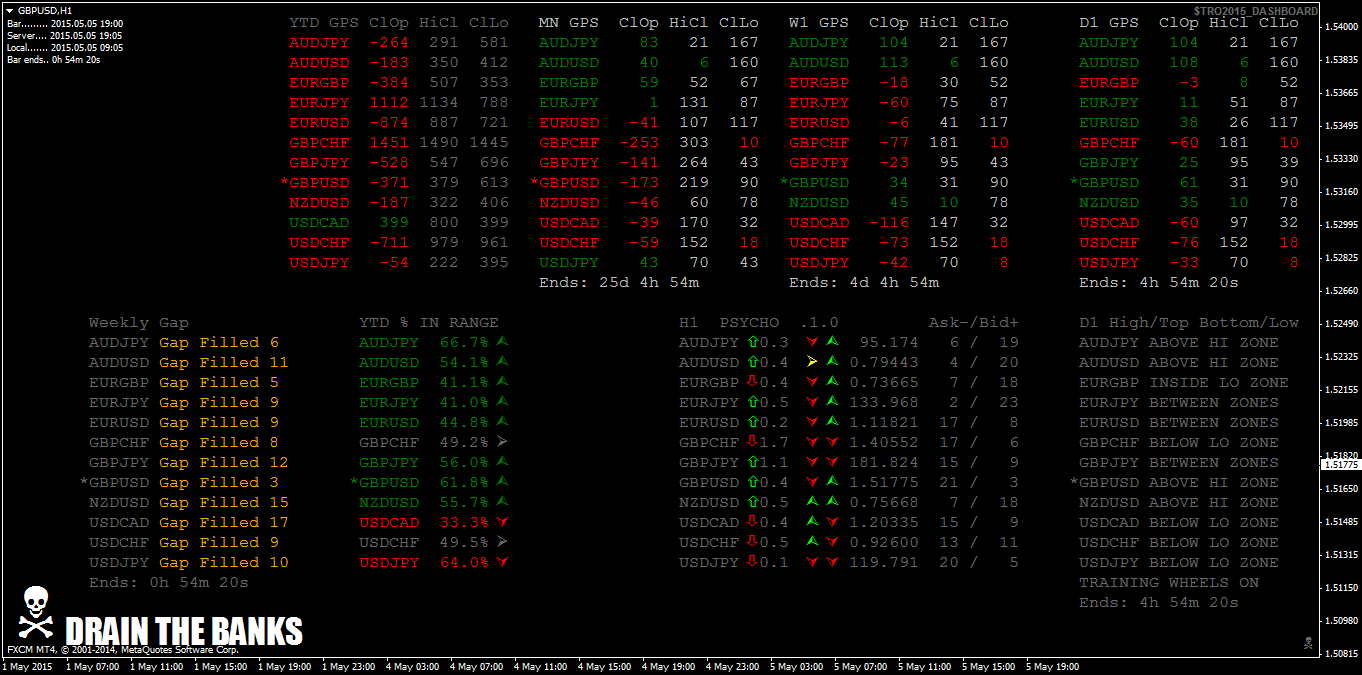Click the green up arrow beside AUDJPY 66.7%
1362x675 pixels.
(x=502, y=342)
